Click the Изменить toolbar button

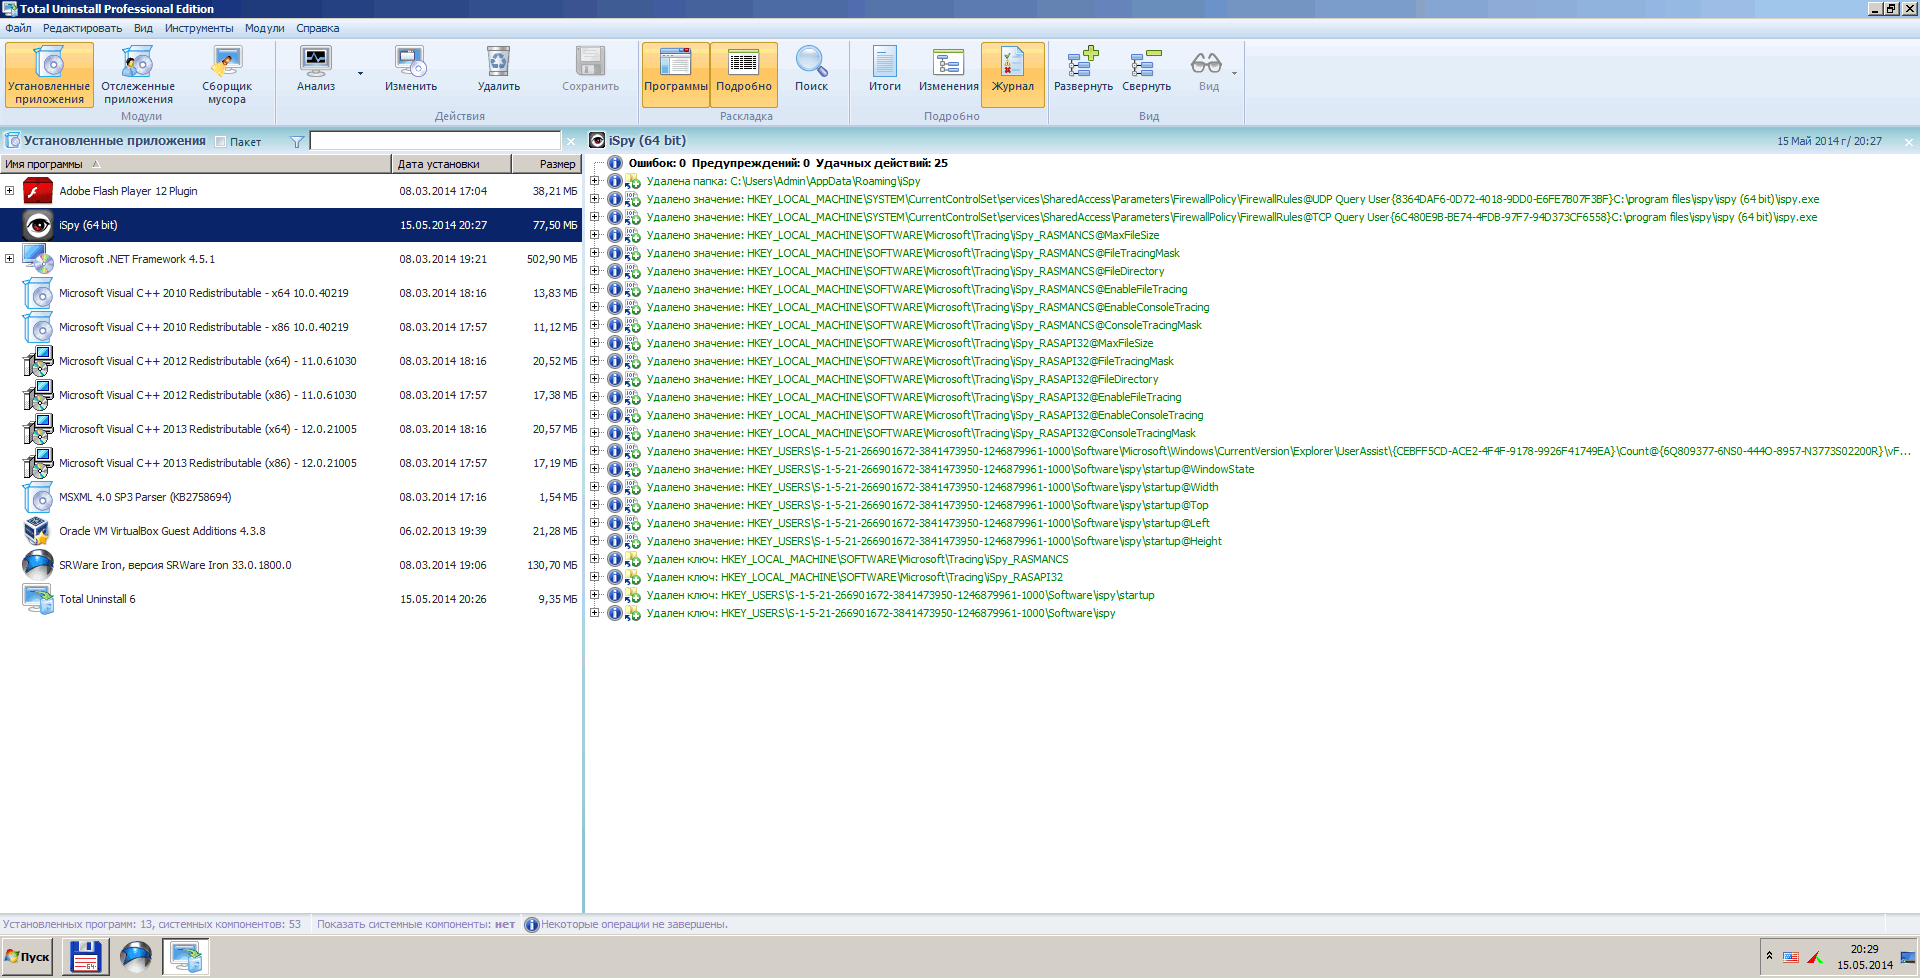pos(411,69)
